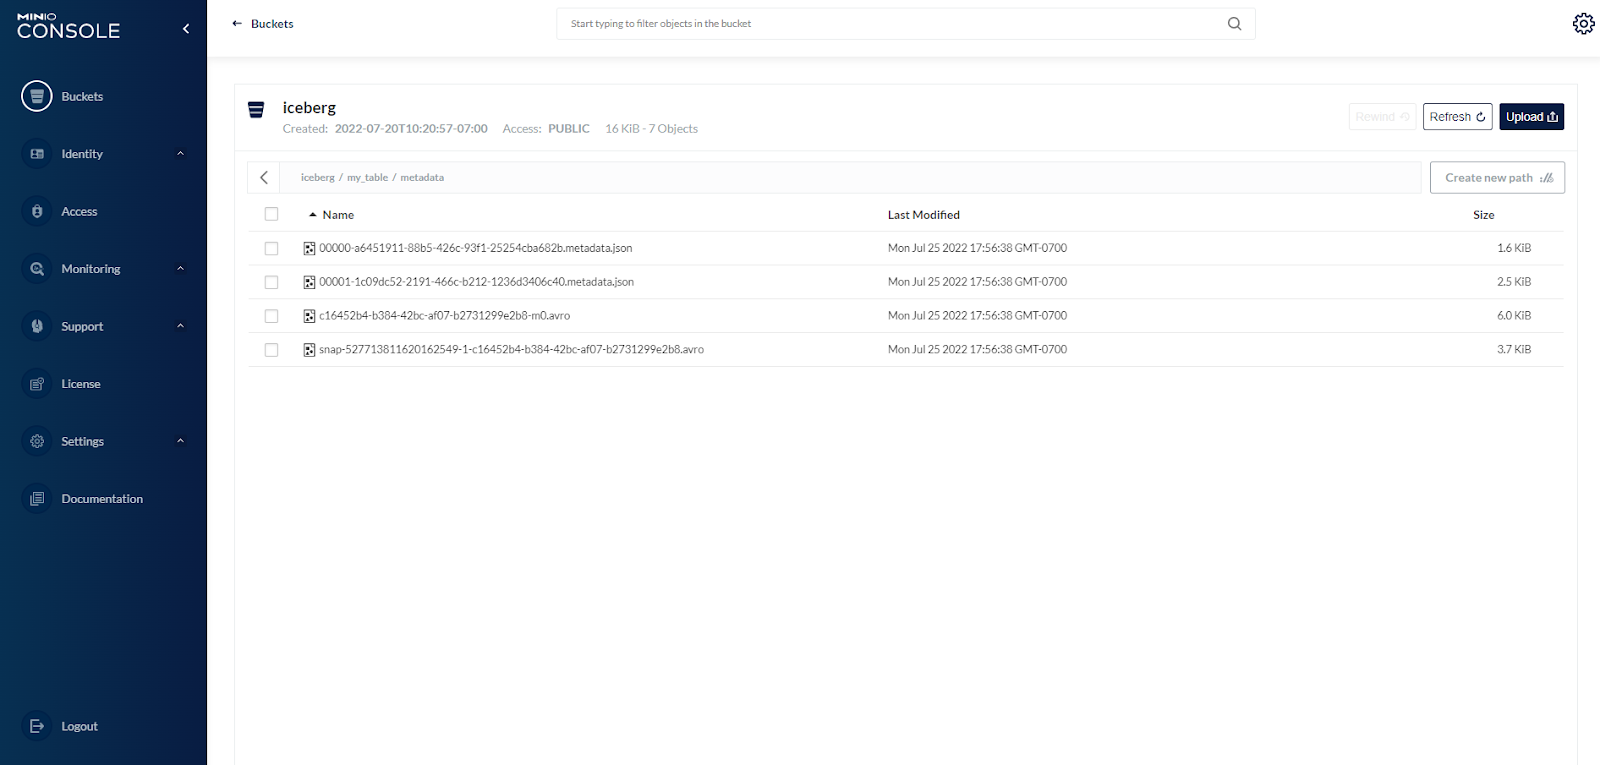The image size is (1600, 765).
Task: Open the settings gear at top right
Action: (1583, 24)
